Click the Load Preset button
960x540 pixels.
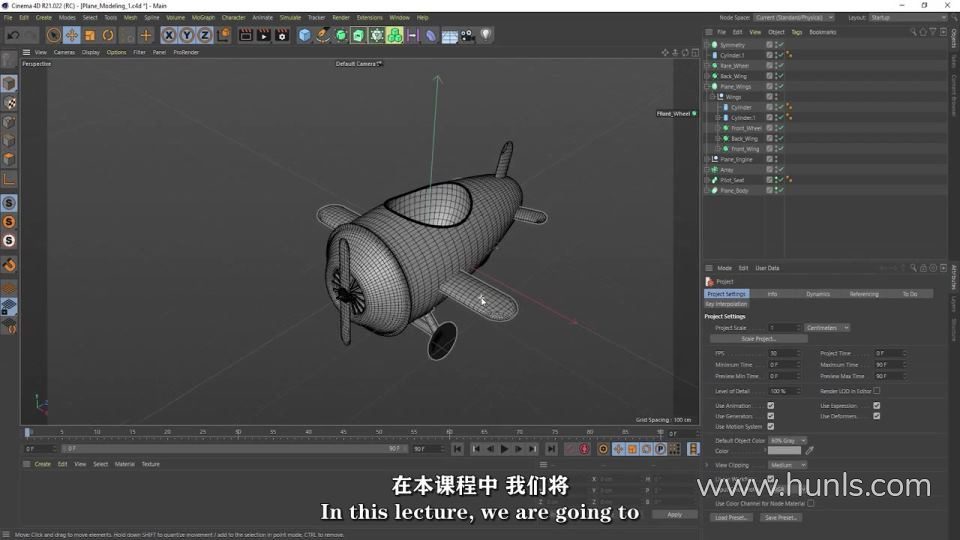click(732, 518)
